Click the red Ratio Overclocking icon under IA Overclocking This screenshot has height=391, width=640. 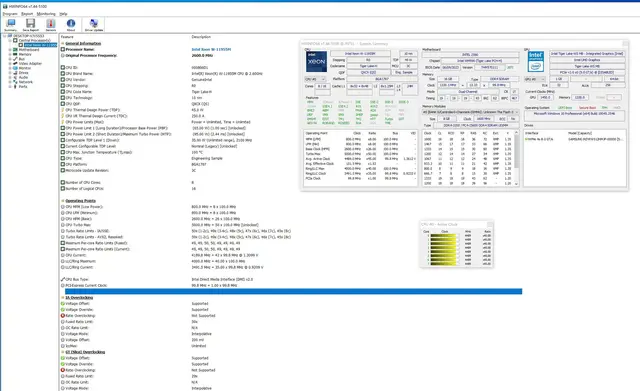pyautogui.click(x=63, y=315)
